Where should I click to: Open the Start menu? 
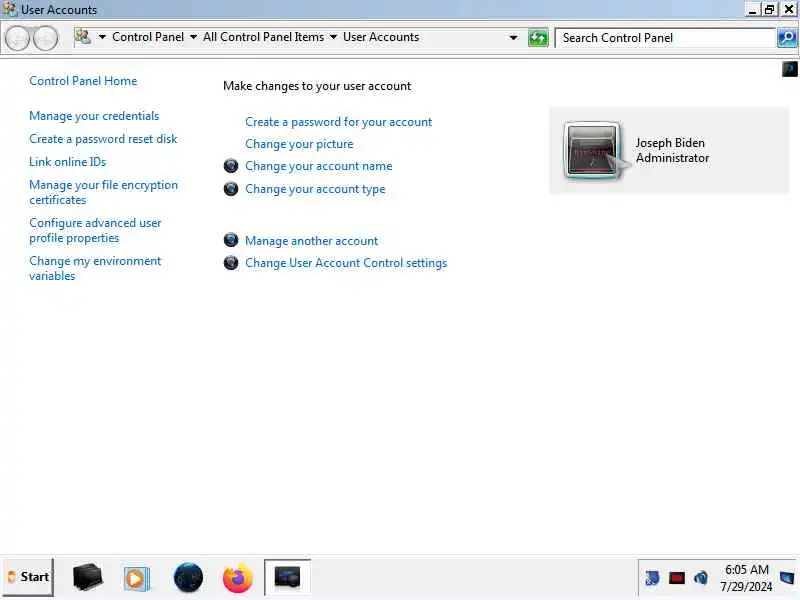tap(28, 577)
